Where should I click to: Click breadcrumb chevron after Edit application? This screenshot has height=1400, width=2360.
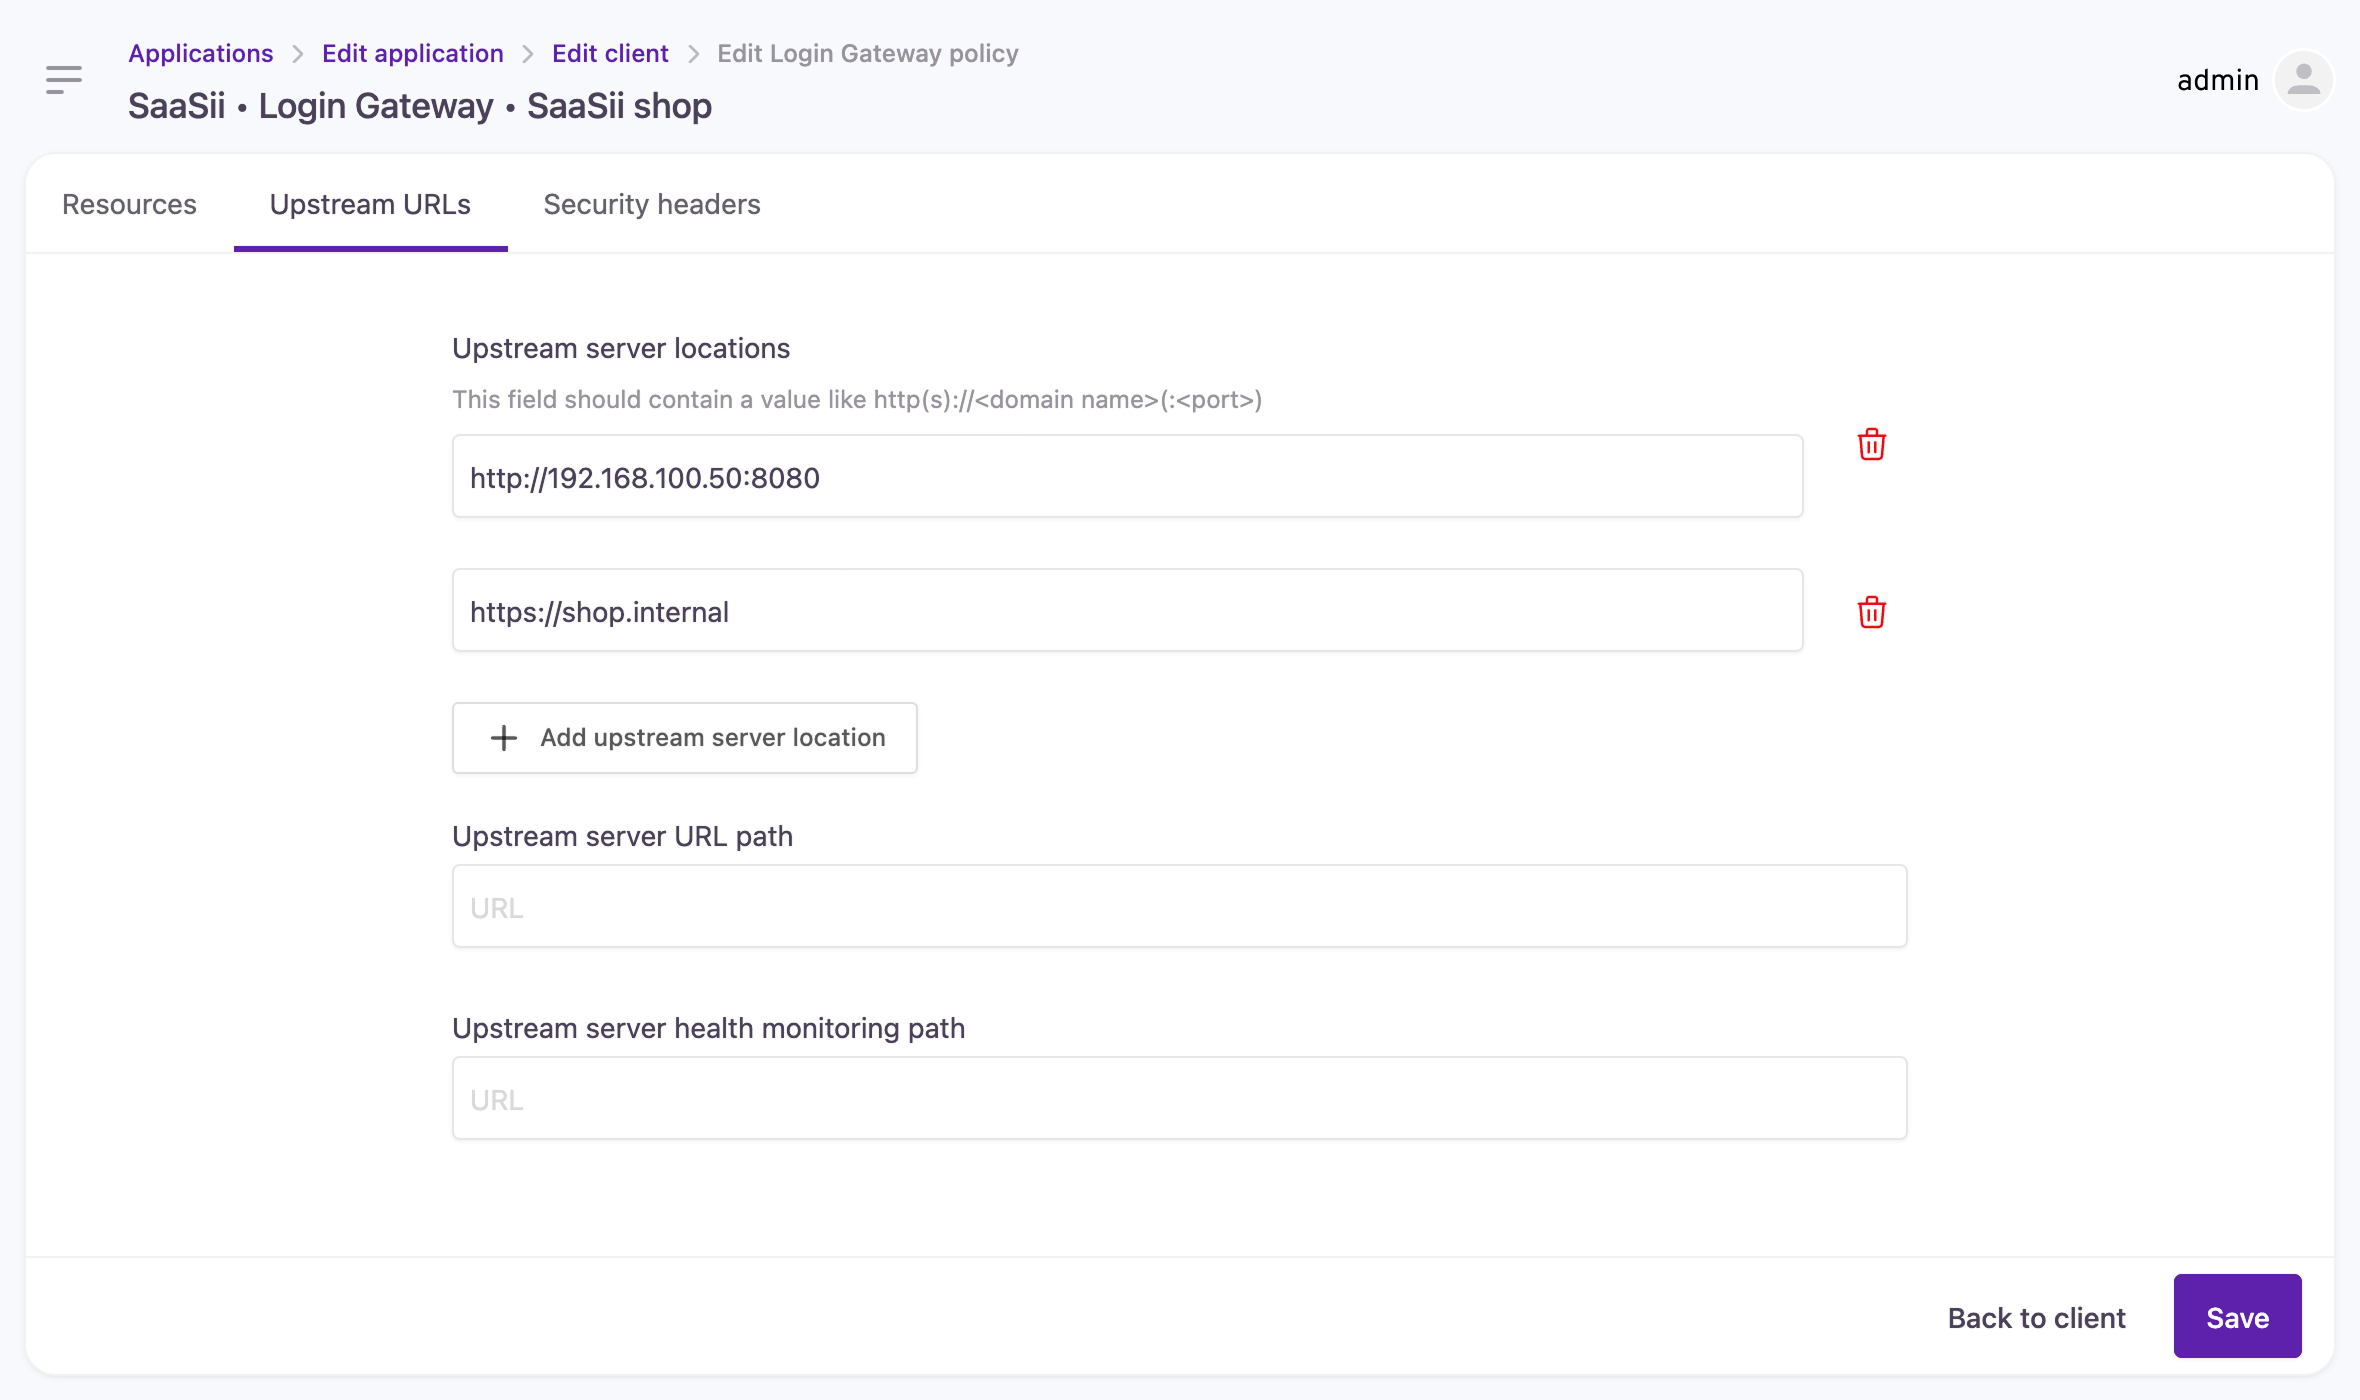point(528,54)
